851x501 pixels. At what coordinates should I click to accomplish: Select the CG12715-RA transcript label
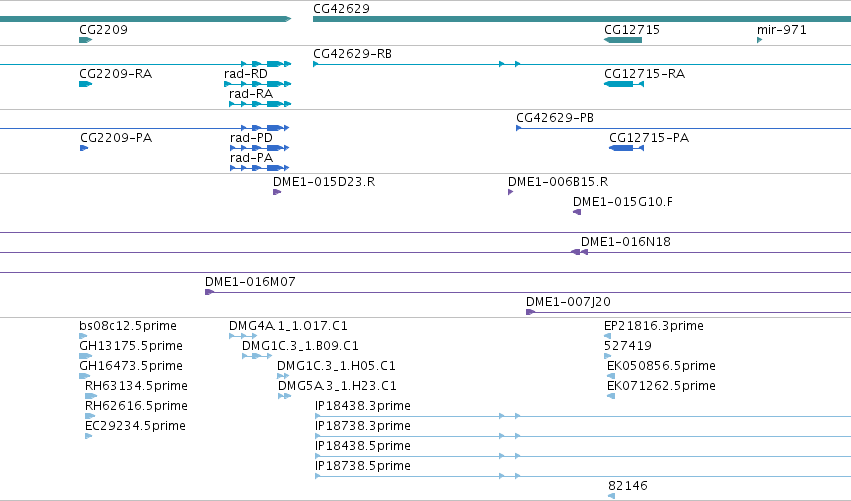(x=644, y=73)
